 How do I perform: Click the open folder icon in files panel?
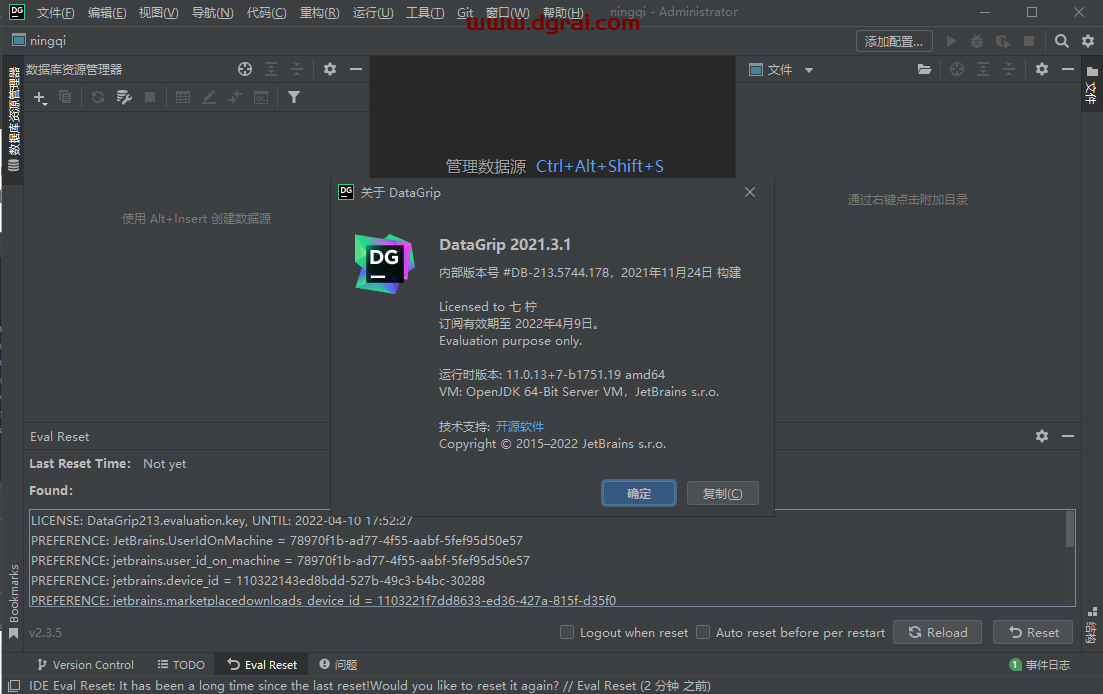pos(924,69)
